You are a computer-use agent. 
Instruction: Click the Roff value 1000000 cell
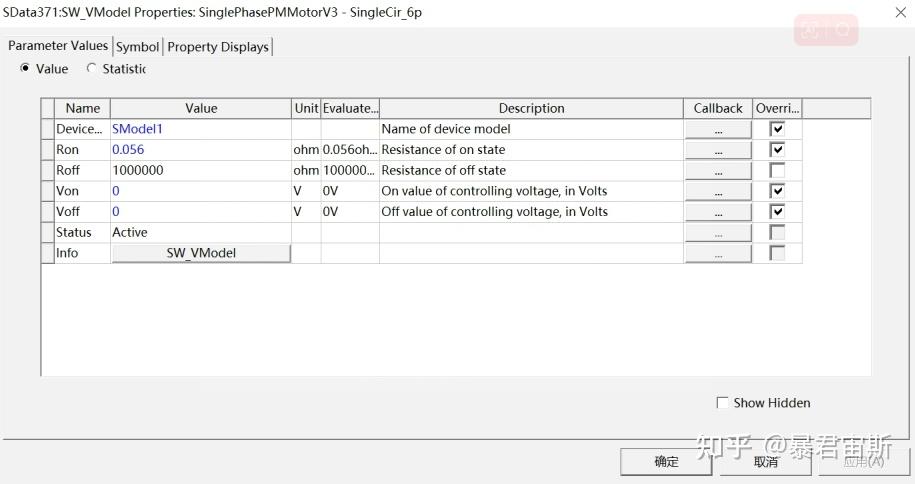point(200,171)
